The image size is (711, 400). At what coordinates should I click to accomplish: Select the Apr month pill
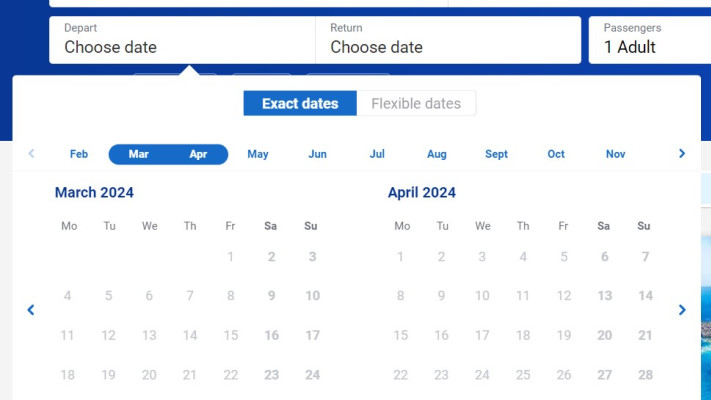[x=198, y=154]
